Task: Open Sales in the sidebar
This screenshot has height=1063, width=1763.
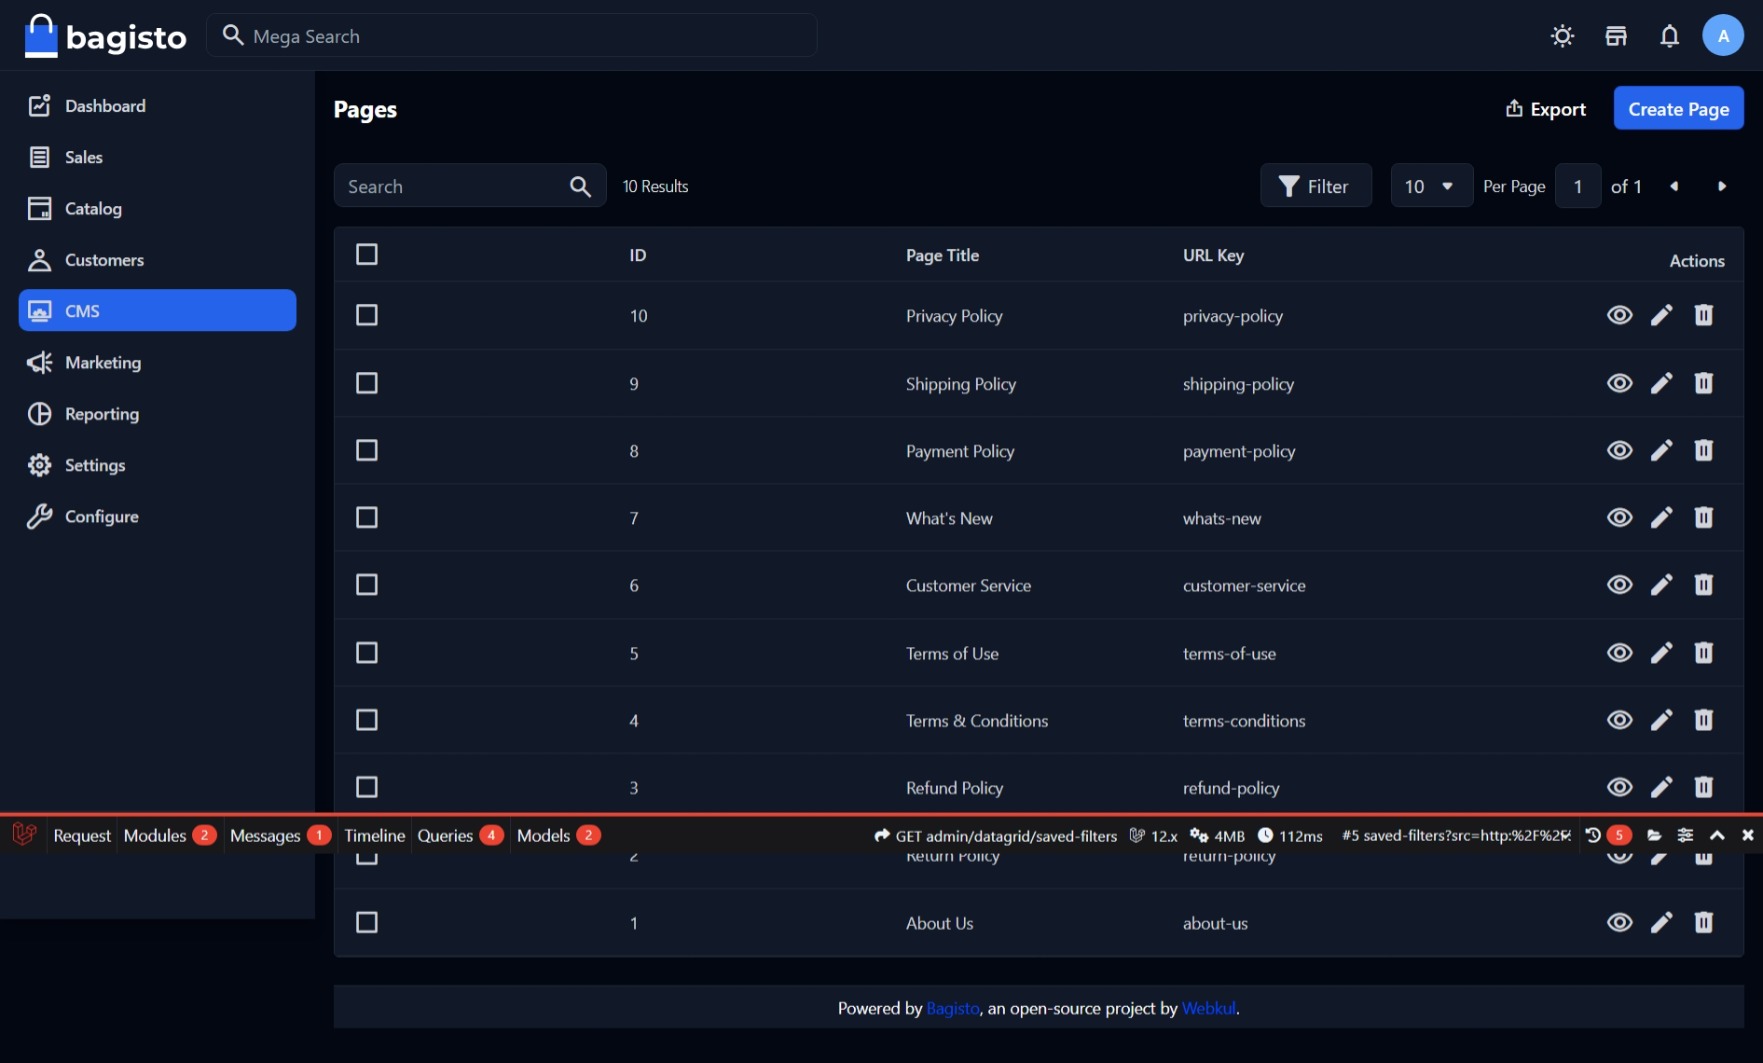Action: point(157,157)
